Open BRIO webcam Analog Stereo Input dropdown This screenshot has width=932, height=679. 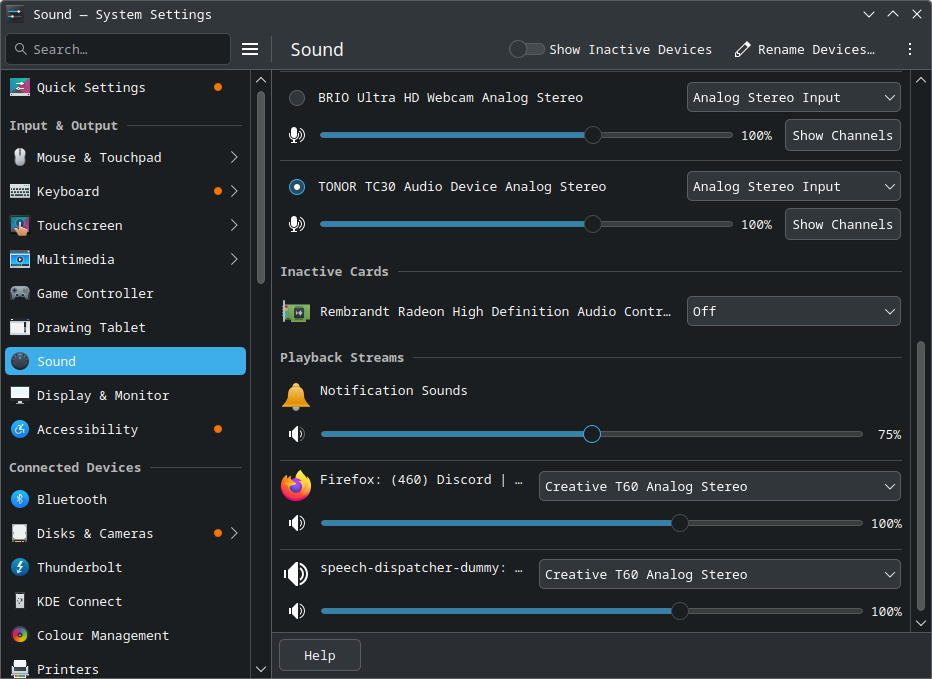pos(794,98)
